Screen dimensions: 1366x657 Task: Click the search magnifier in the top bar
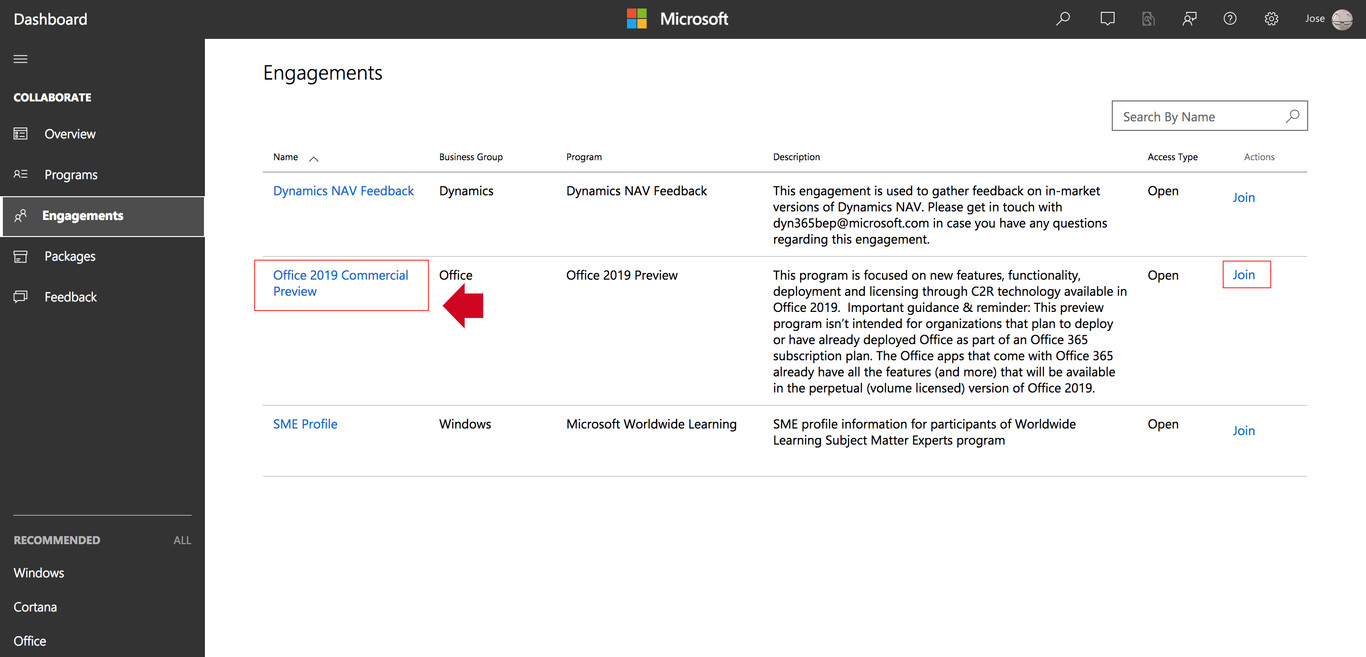[1063, 19]
